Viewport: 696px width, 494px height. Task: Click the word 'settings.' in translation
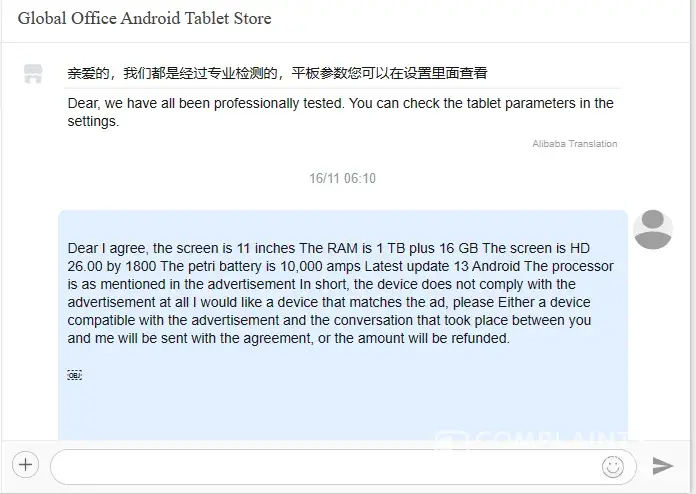click(x=93, y=121)
